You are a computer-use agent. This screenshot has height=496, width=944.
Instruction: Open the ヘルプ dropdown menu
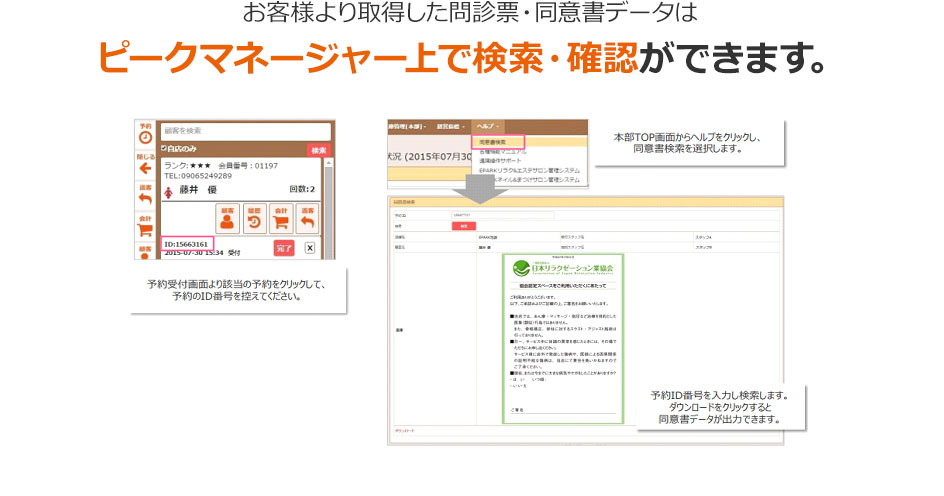[486, 126]
